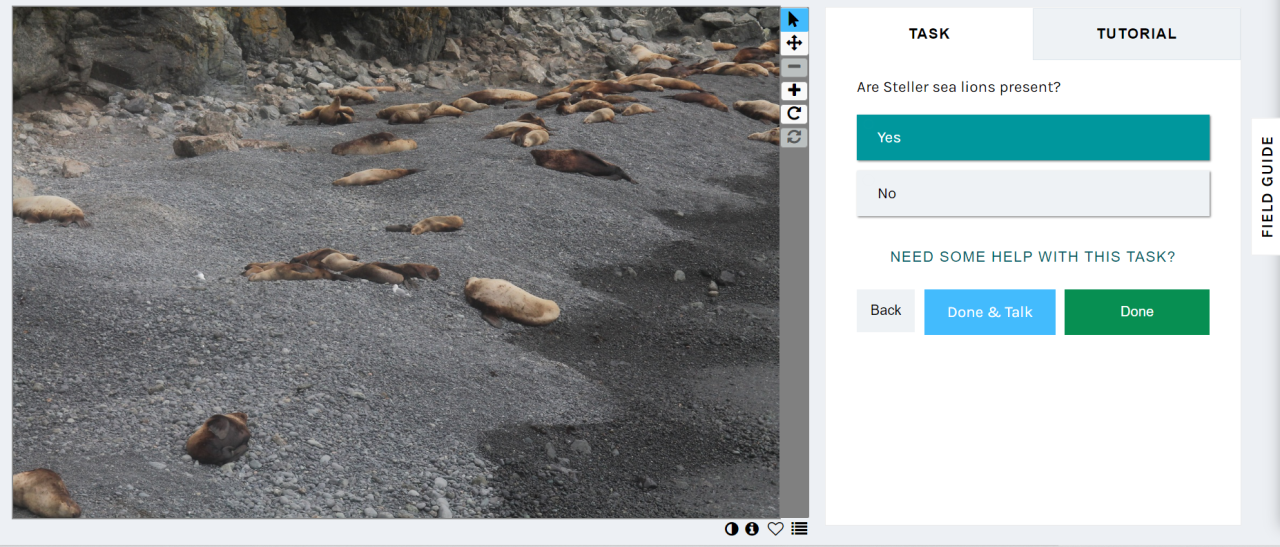Screen dimensions: 1280x547
Task: Zoom out with the minus button
Action: click(794, 67)
